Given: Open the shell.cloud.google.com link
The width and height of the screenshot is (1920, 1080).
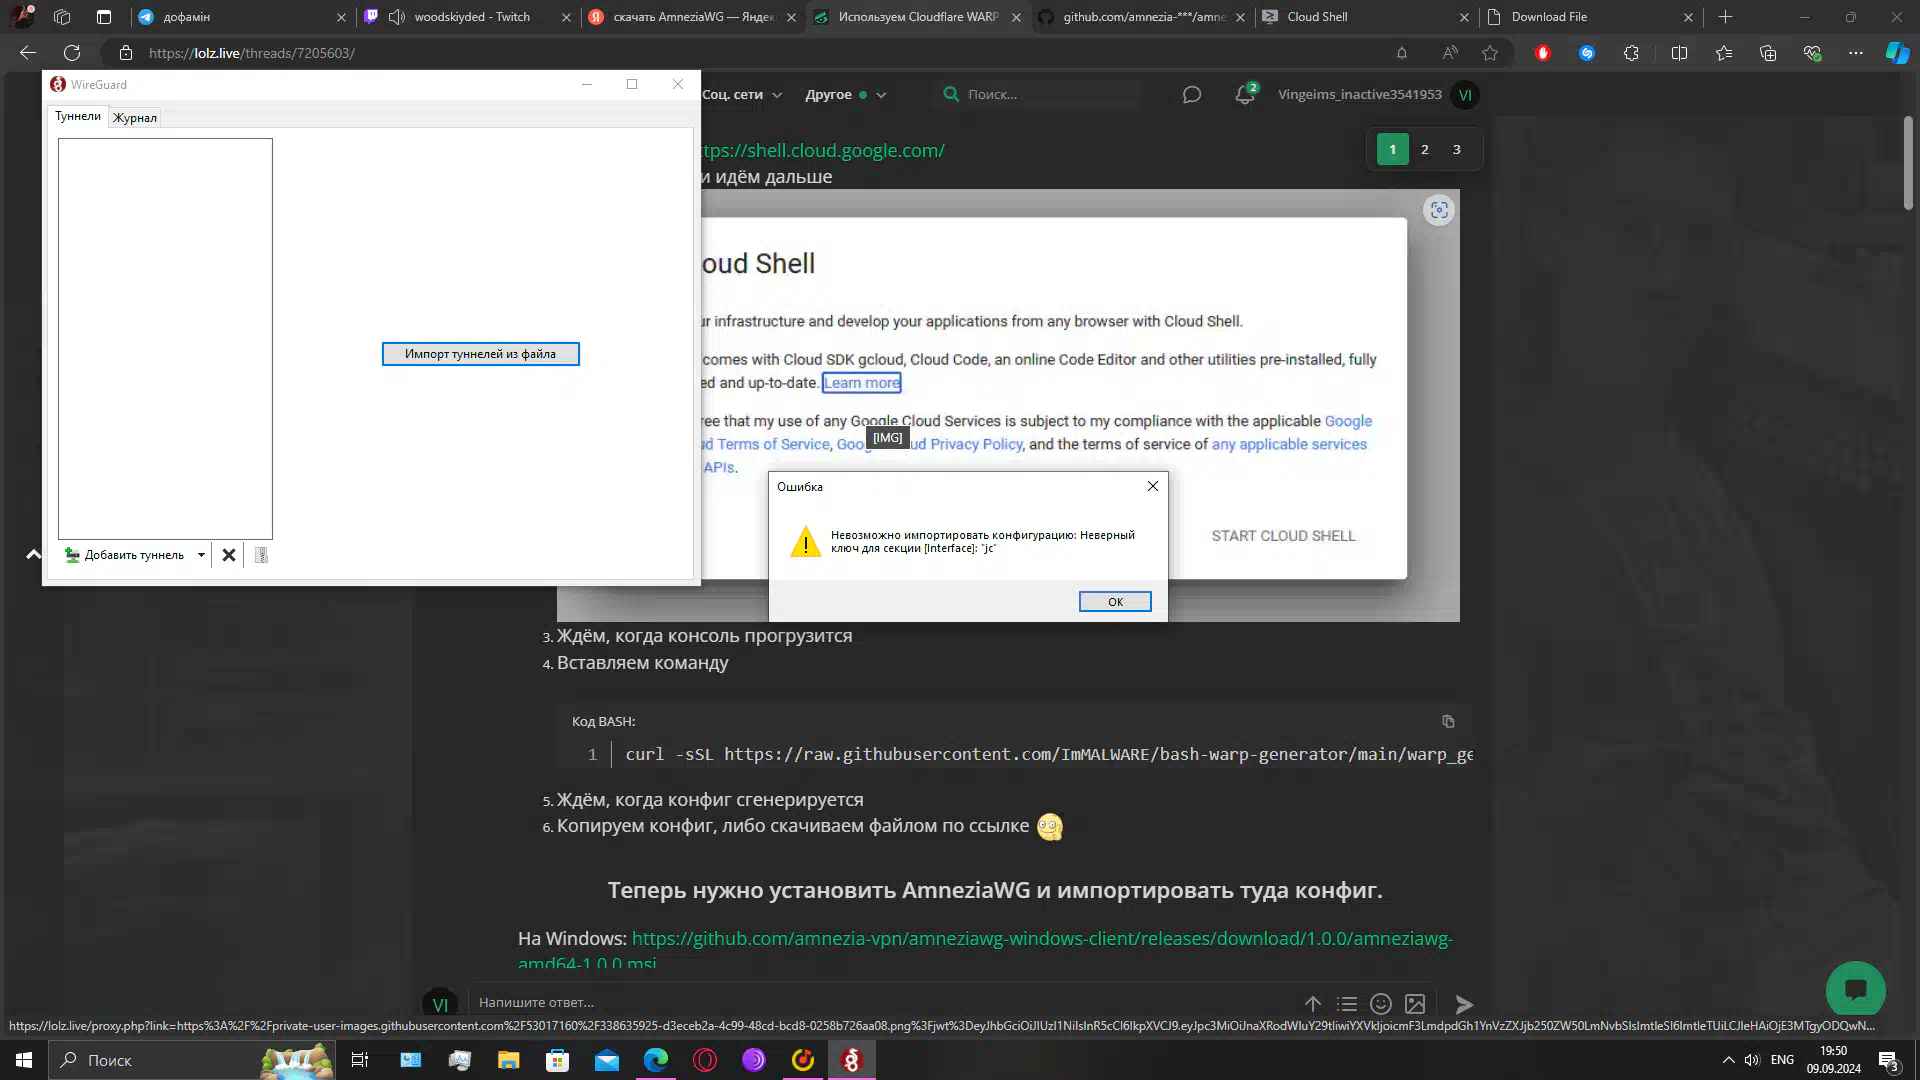Looking at the screenshot, I should click(822, 151).
